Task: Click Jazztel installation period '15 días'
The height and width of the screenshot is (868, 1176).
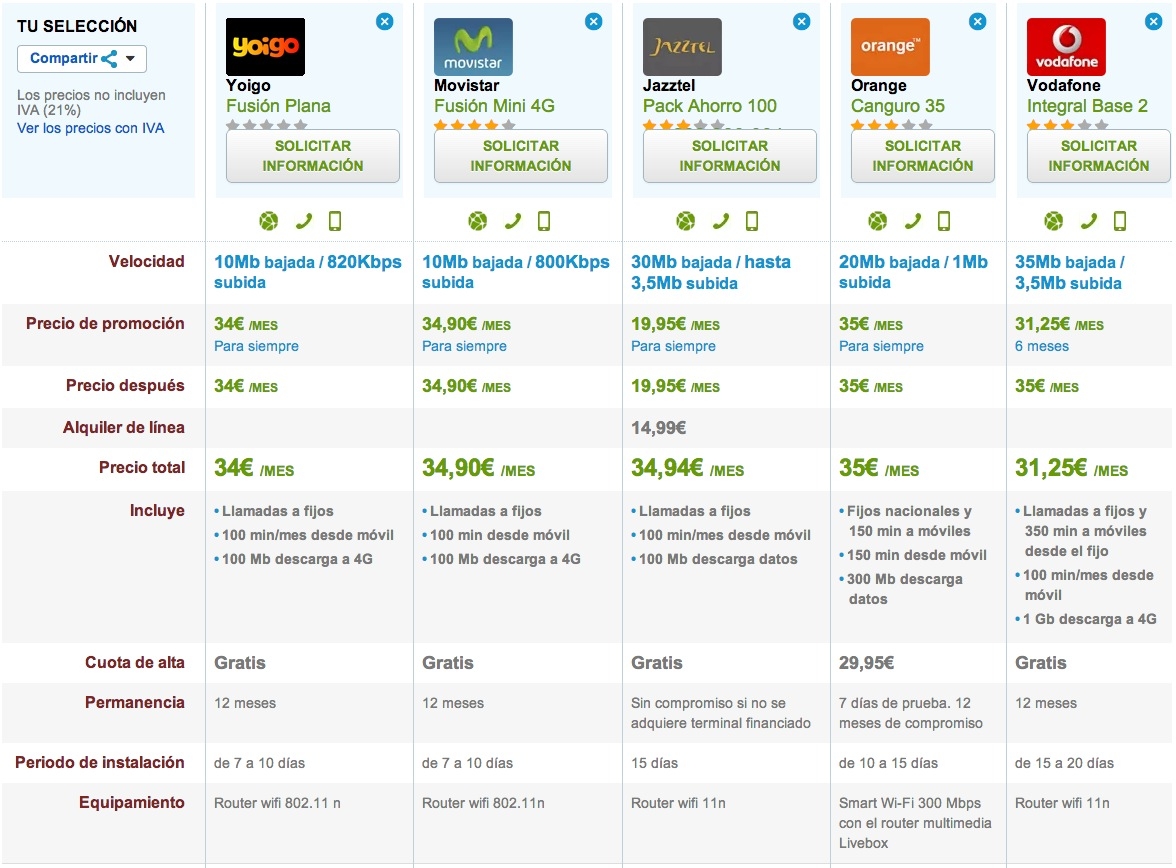Action: click(654, 763)
